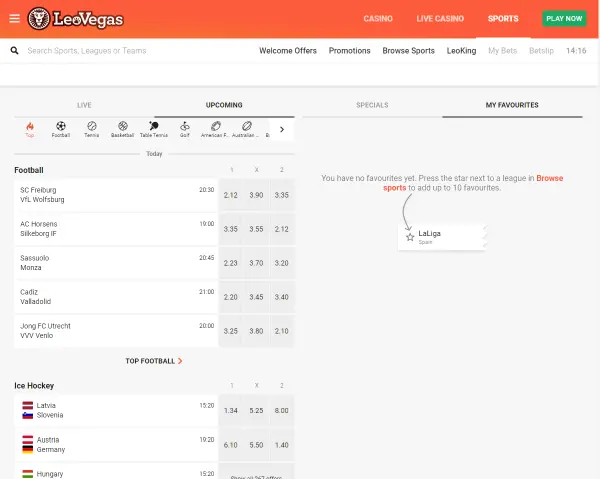
Task: Select draw odds 5.50 for Austria vs Germany
Action: [256, 445]
